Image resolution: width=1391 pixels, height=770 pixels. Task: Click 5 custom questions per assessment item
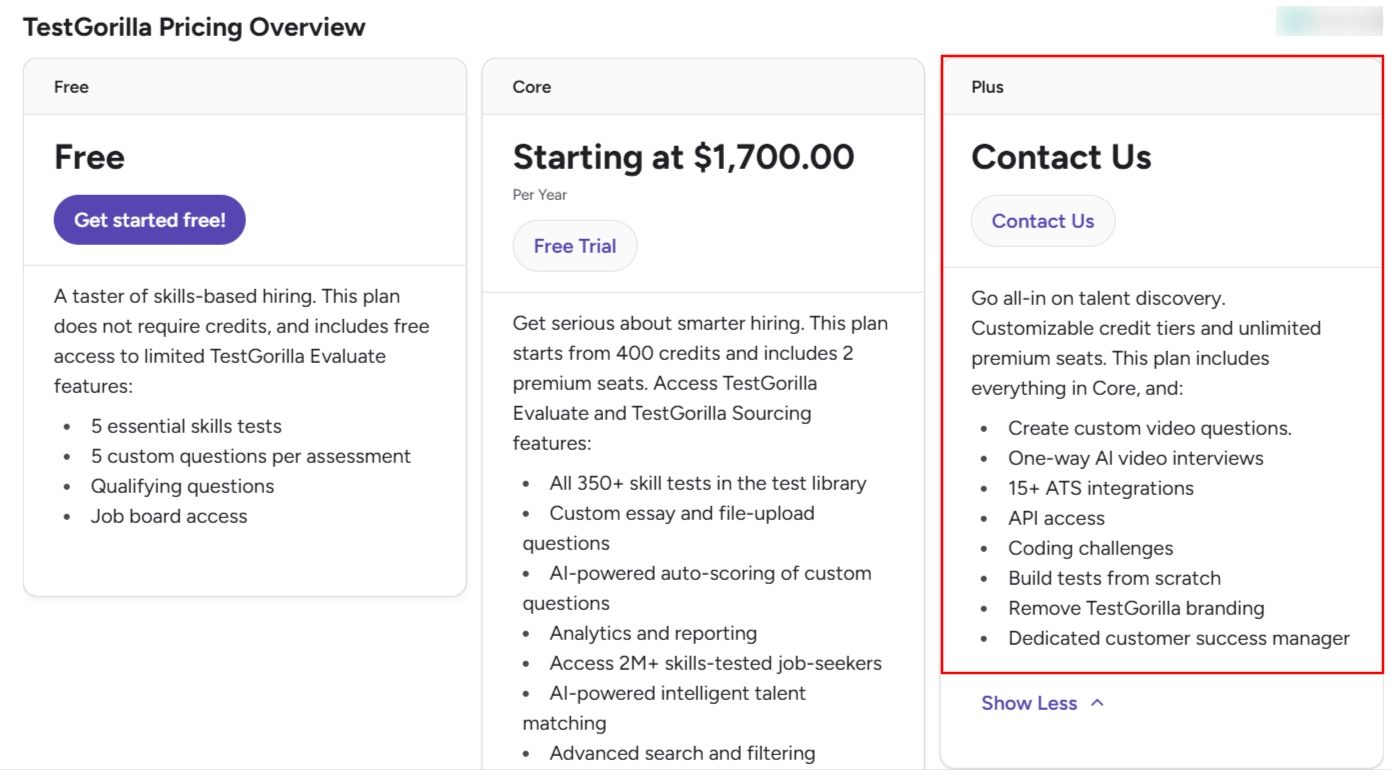tap(251, 456)
